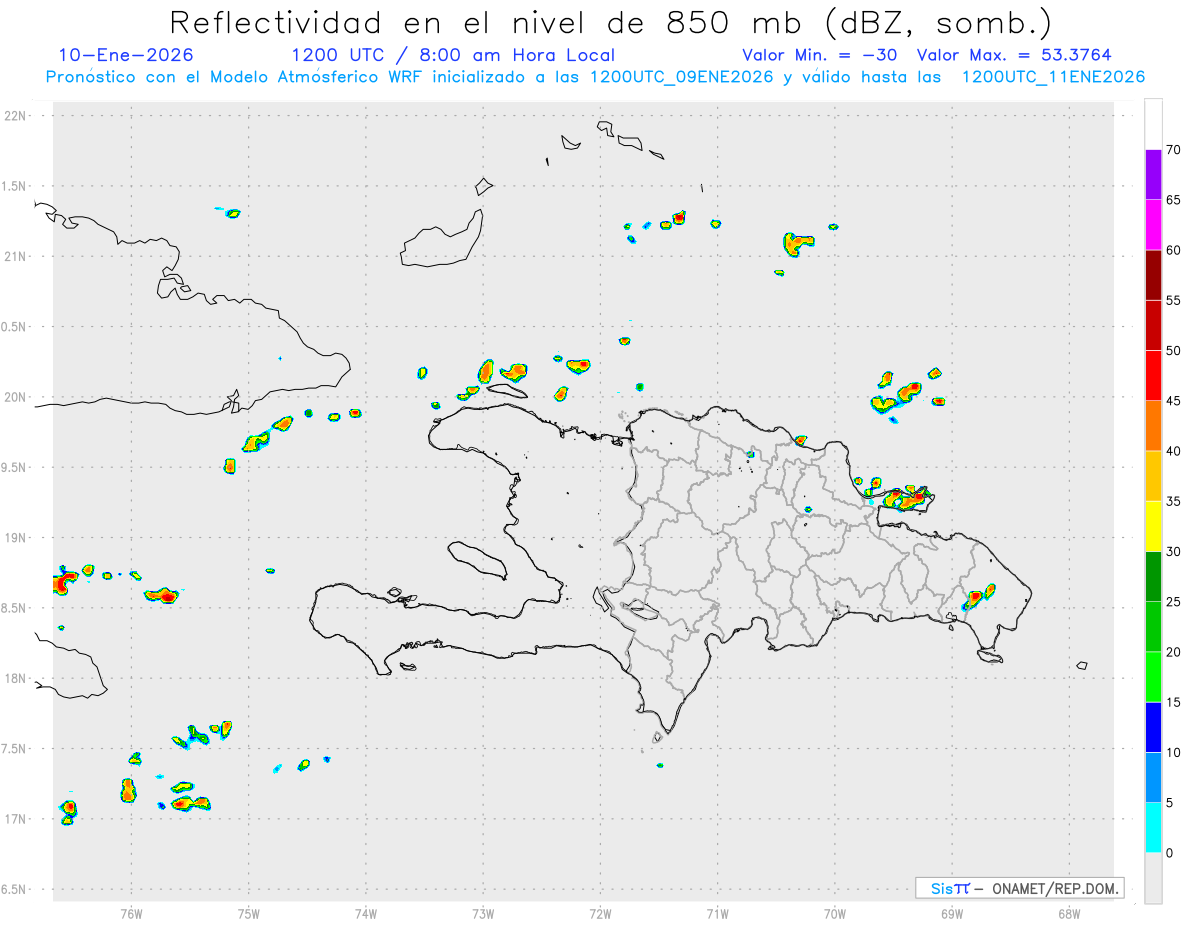This screenshot has height=927, width=1200.
Task: Click the bright red 45–50 dBZ colorbar segment
Action: [x=1153, y=376]
